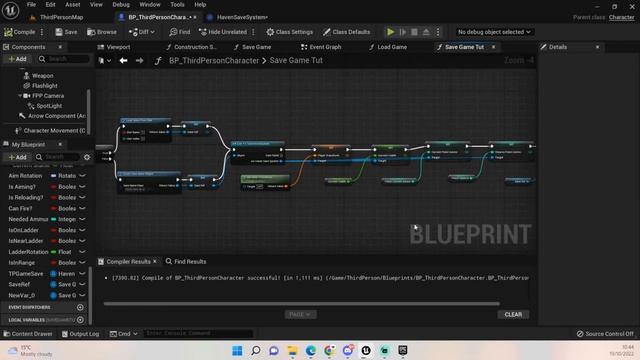Start Play in editor

click(391, 32)
